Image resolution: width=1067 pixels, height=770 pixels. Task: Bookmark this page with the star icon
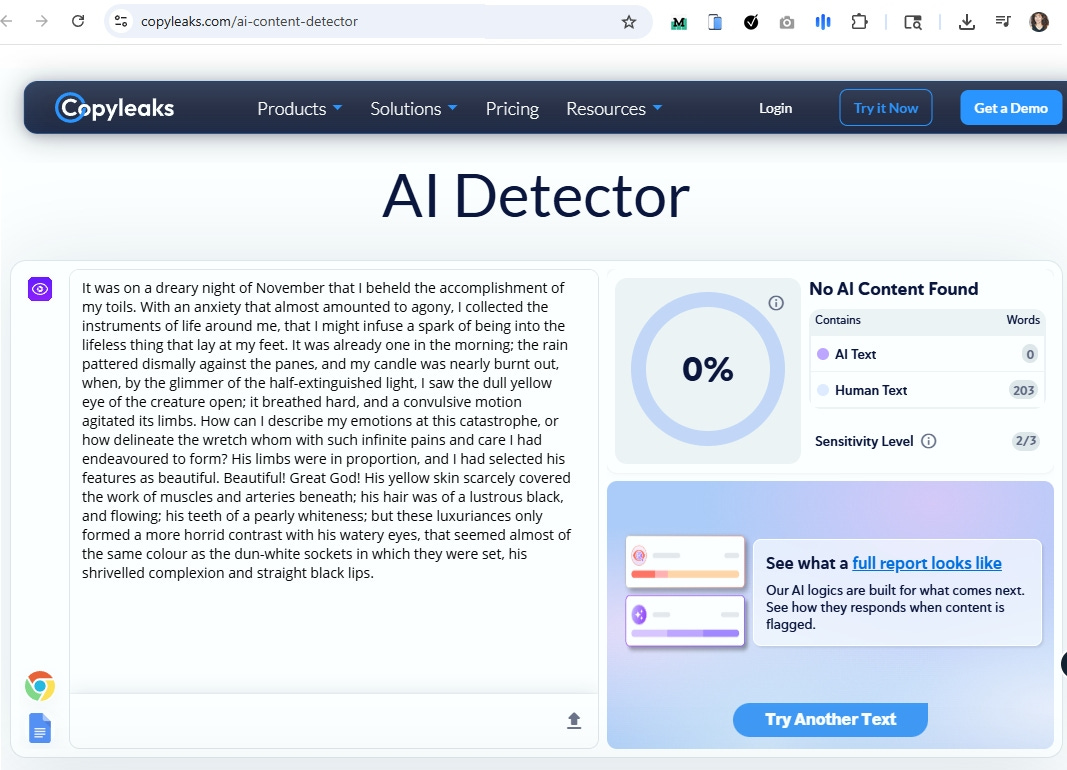point(629,22)
